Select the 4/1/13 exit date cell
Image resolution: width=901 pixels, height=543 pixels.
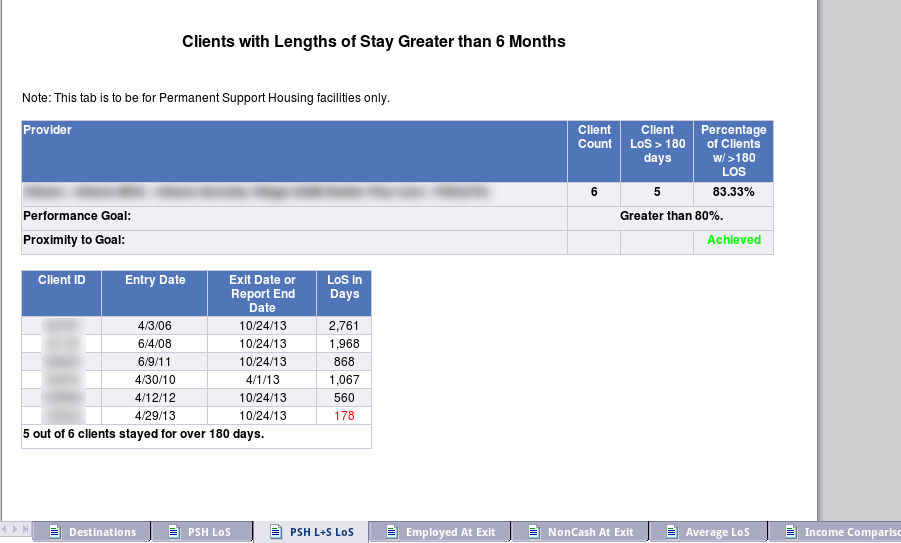tap(262, 380)
